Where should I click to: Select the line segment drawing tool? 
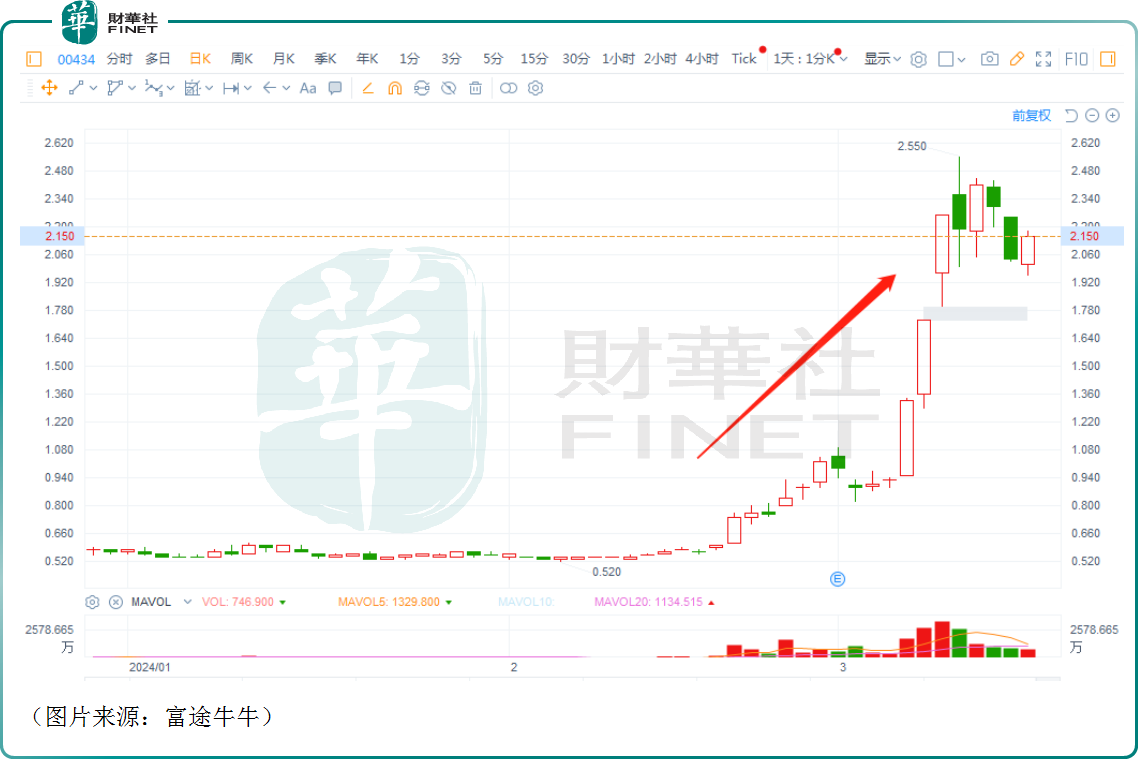(76, 88)
